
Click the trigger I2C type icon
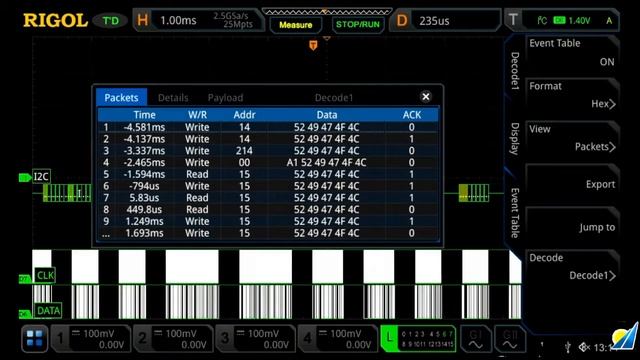(x=542, y=20)
